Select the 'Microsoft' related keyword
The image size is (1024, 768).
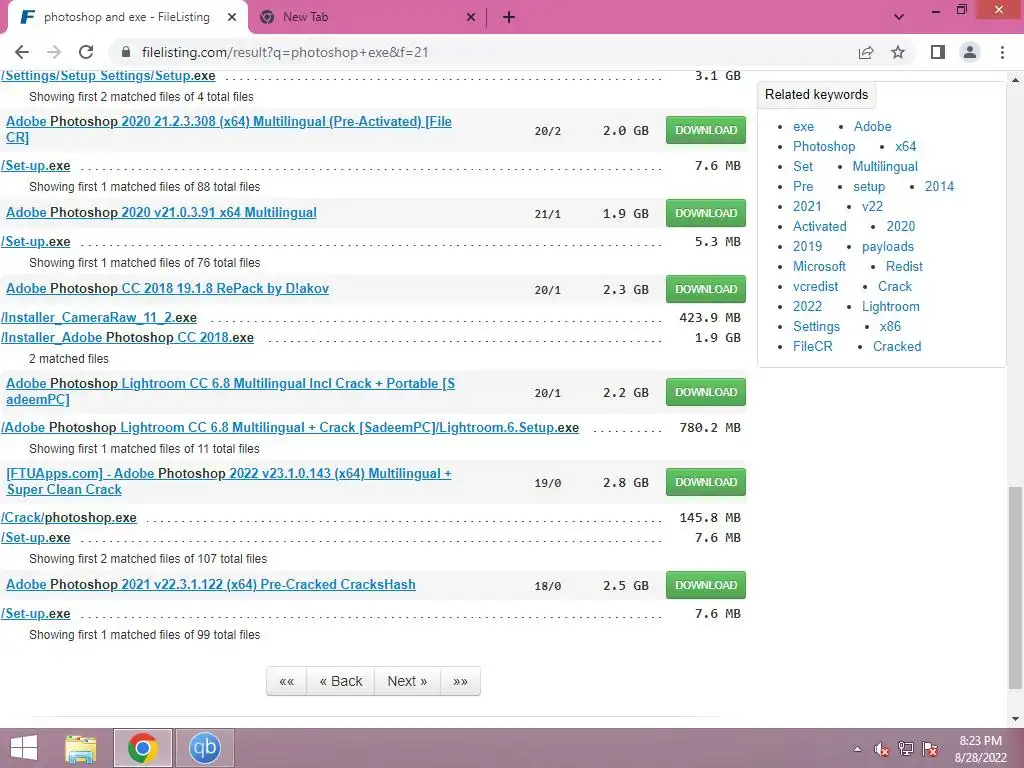[819, 266]
